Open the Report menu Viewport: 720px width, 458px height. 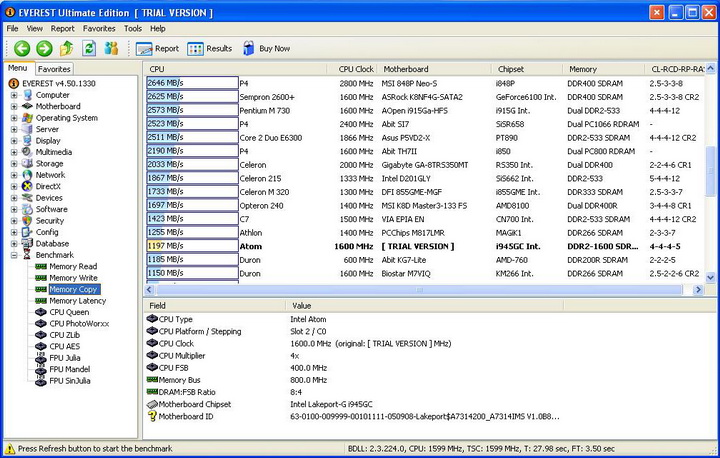coord(62,28)
